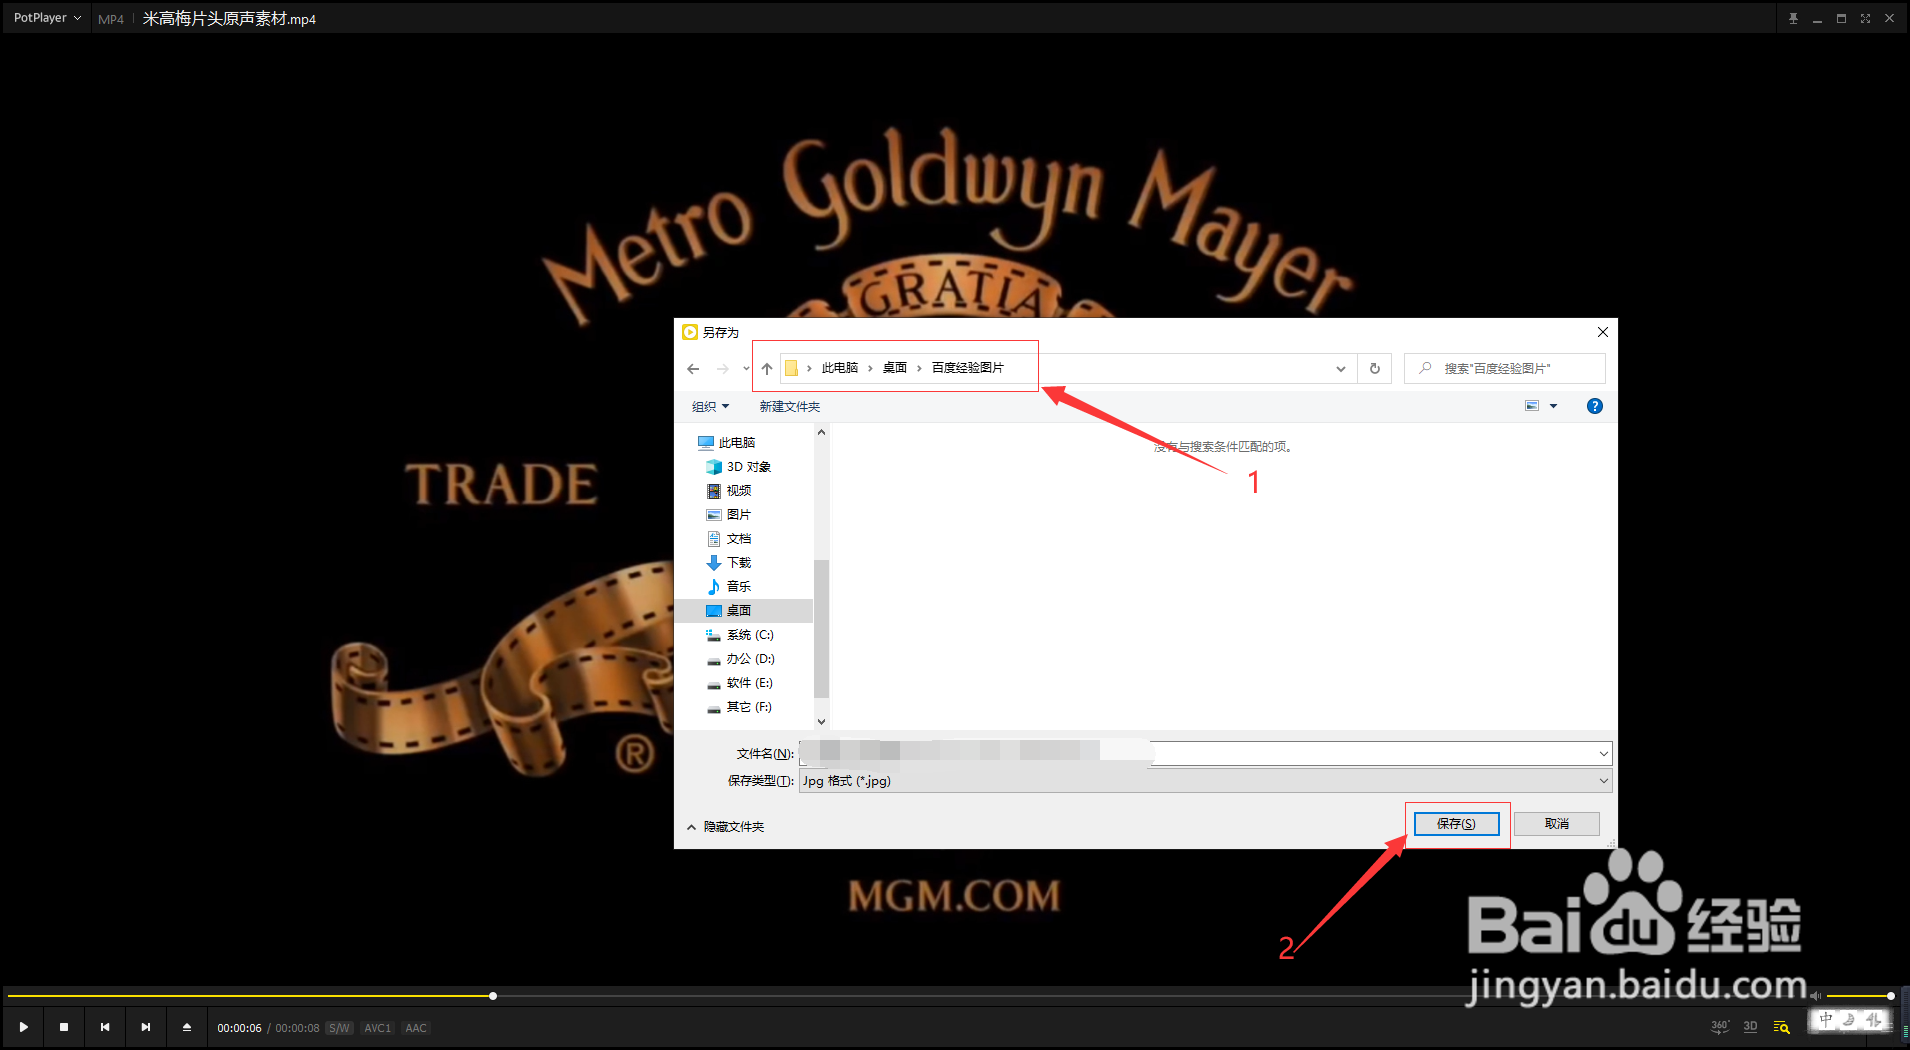The height and width of the screenshot is (1050, 1910).
Task: Create a new folder with 新建文件夹
Action: 790,406
